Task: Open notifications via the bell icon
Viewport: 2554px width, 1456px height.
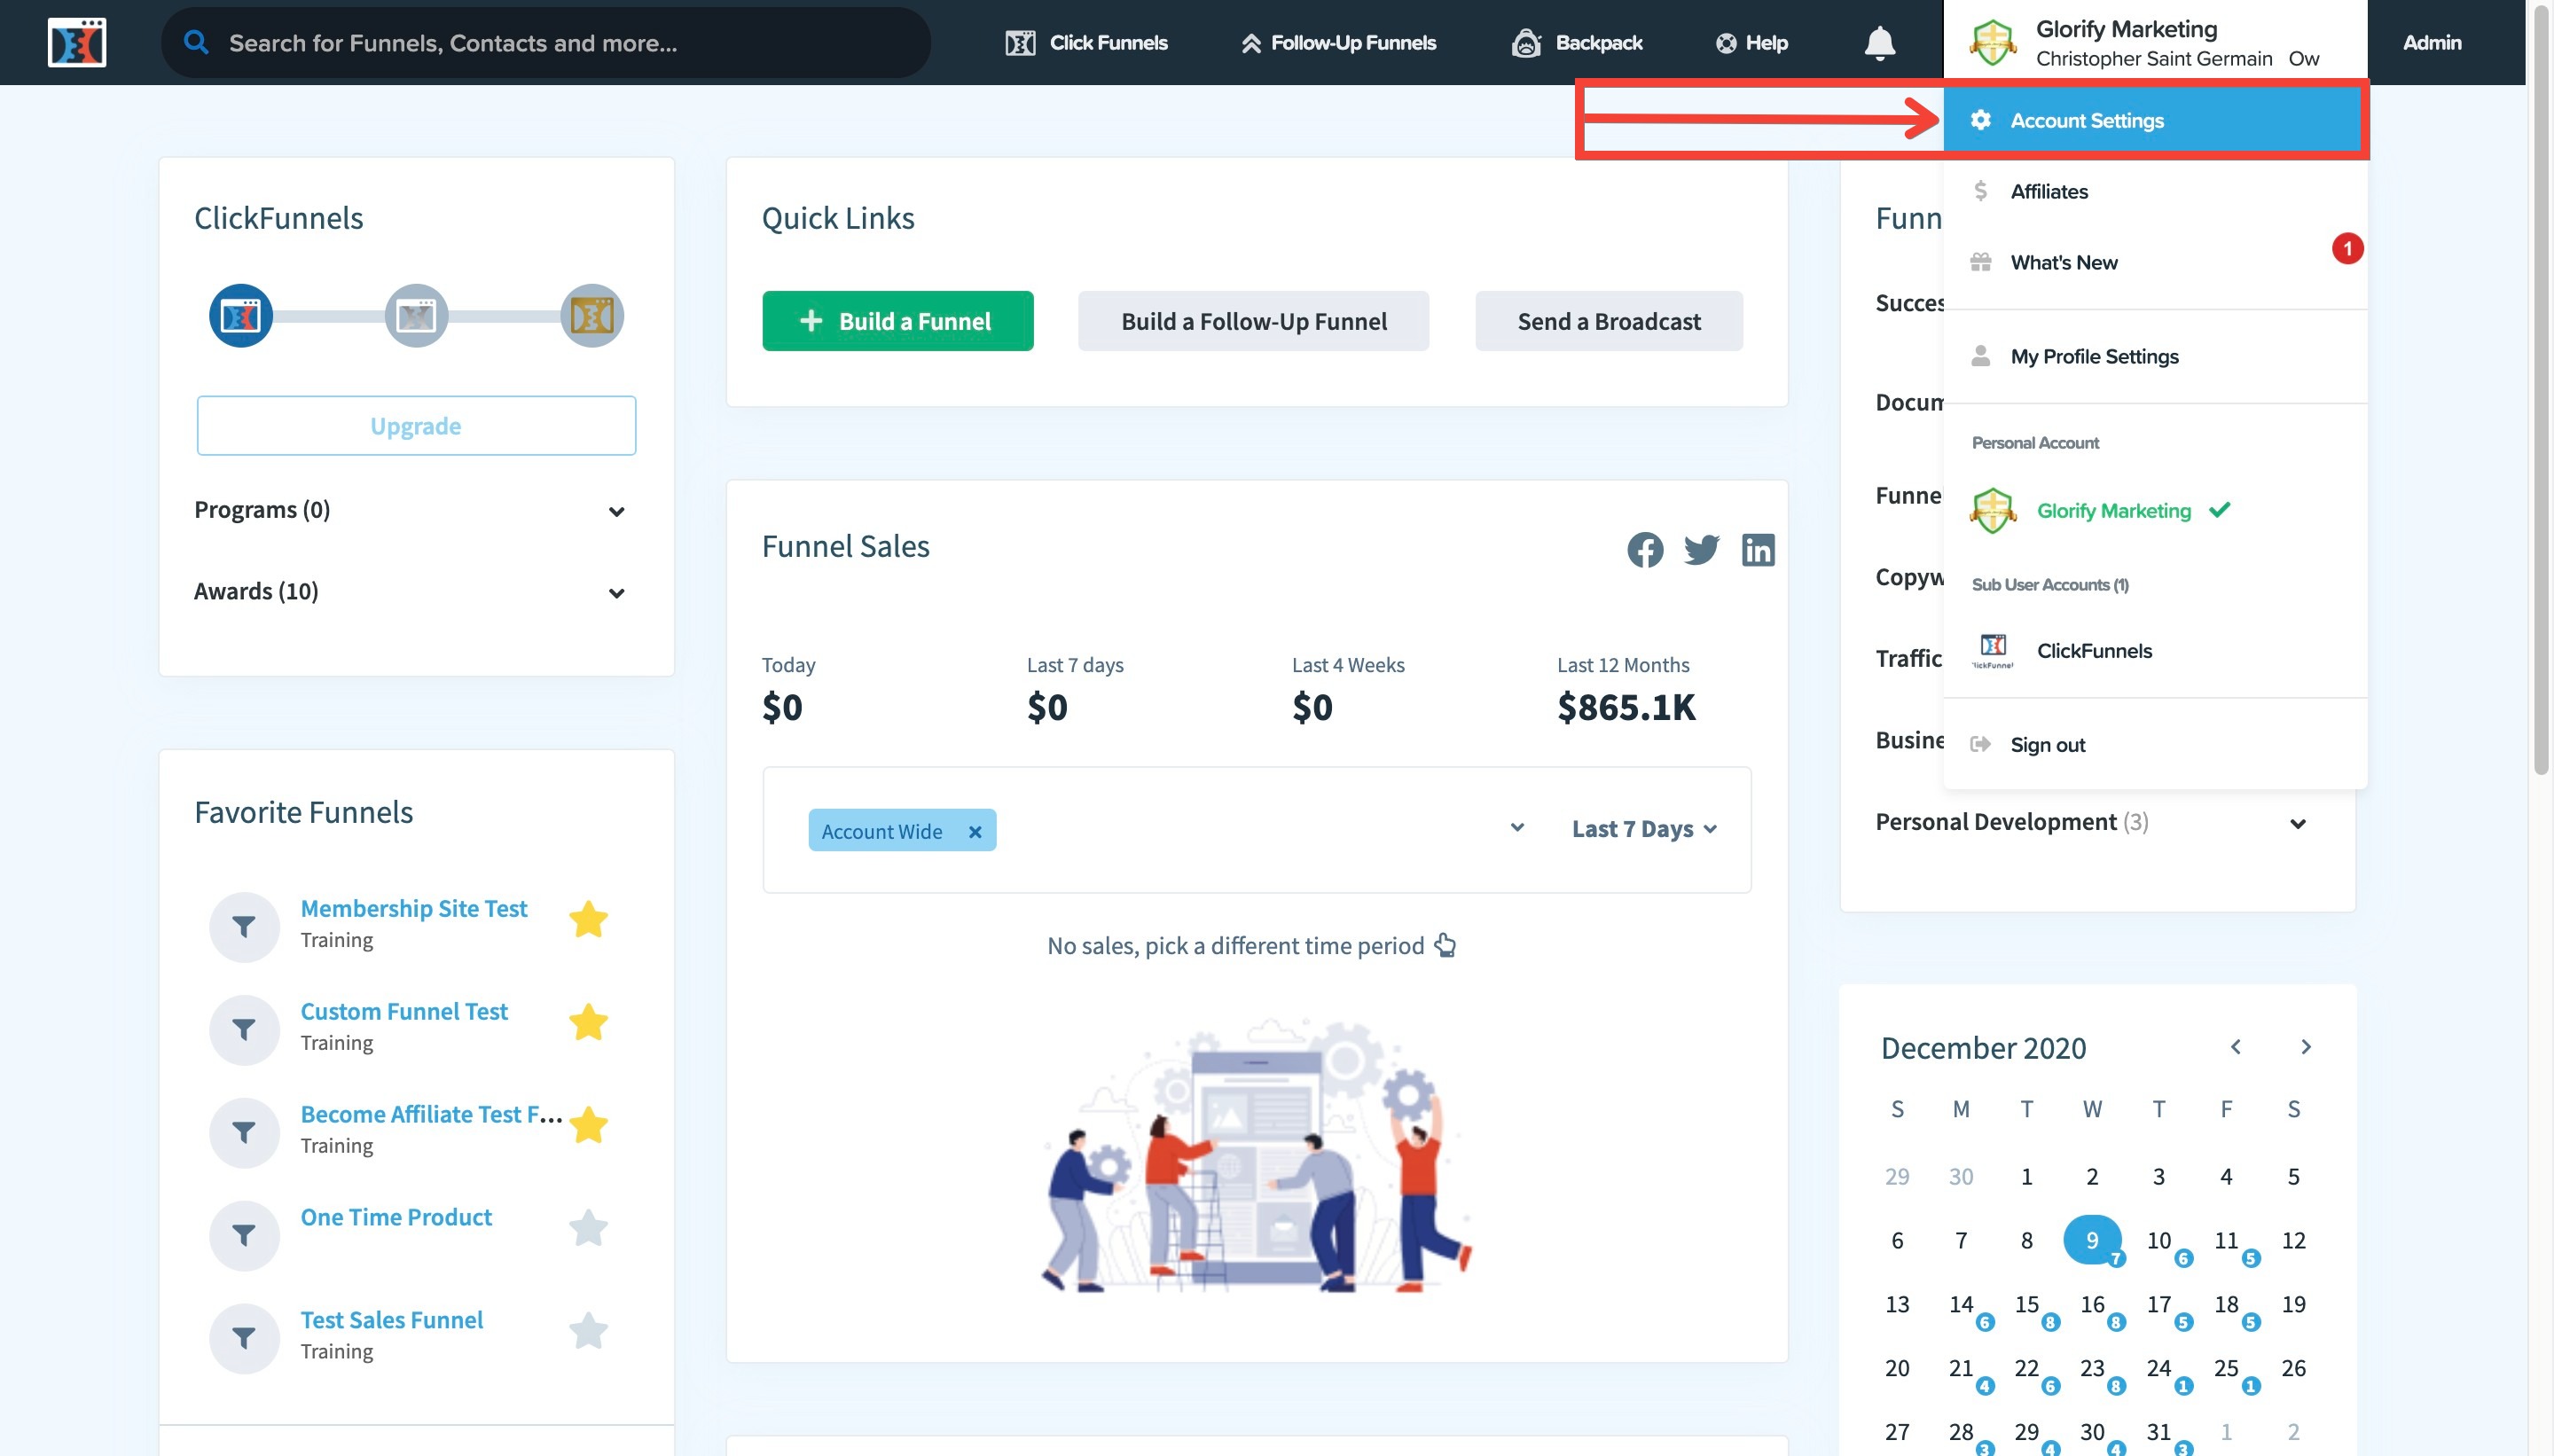Action: (1879, 42)
